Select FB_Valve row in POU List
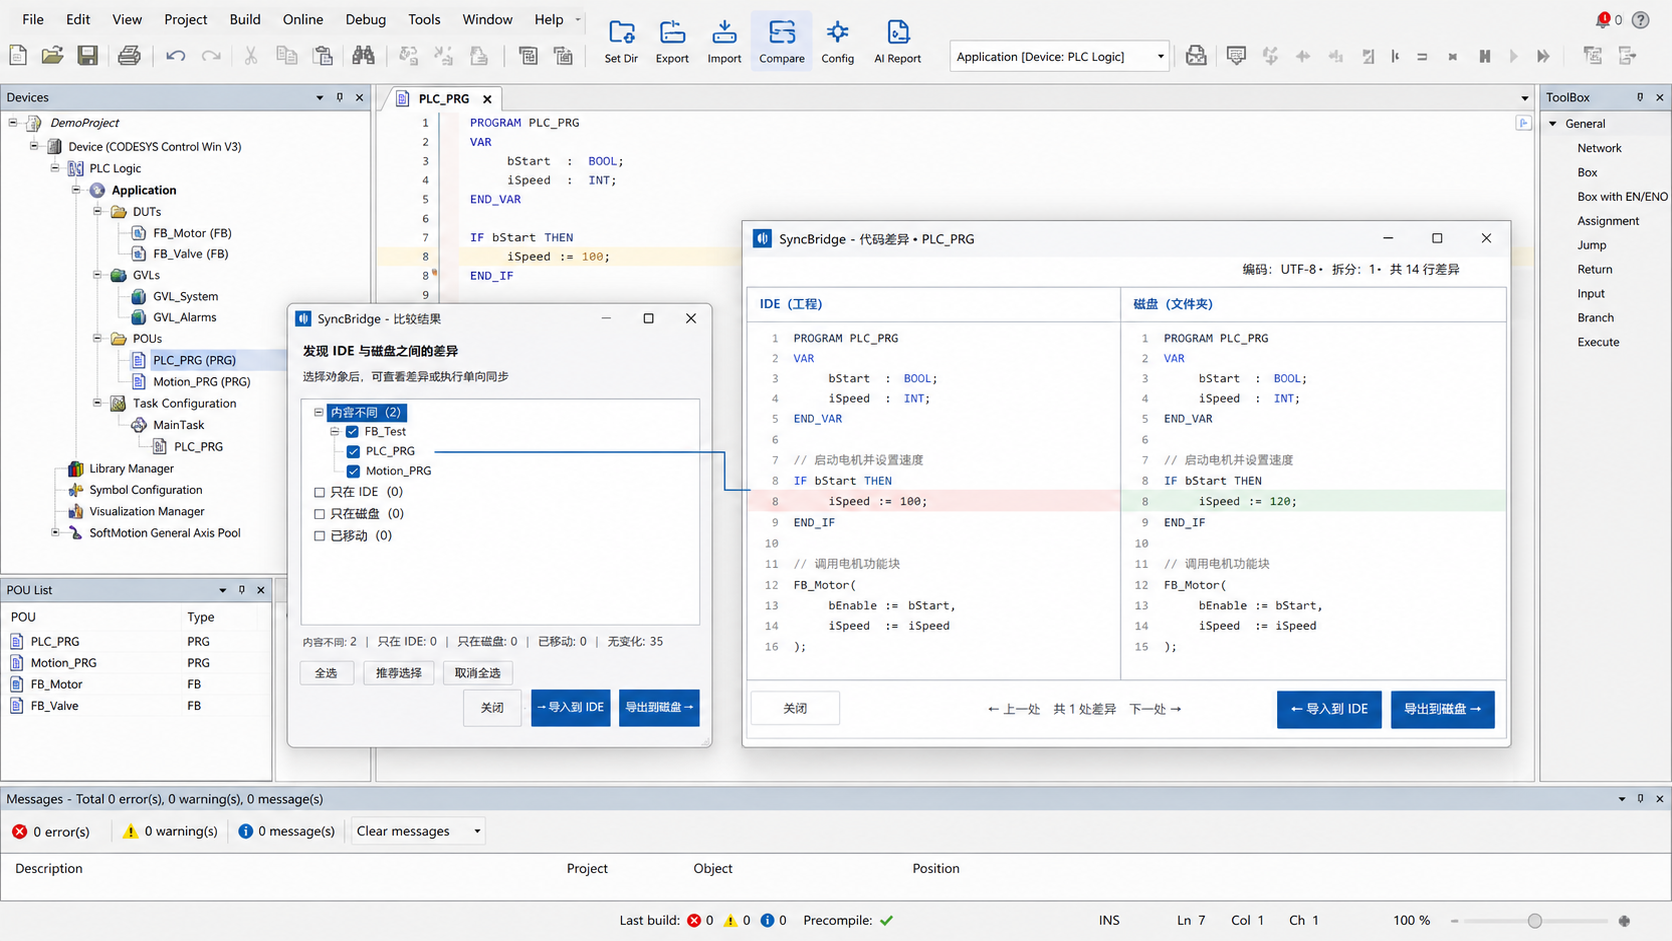This screenshot has height=941, width=1672. [x=136, y=706]
